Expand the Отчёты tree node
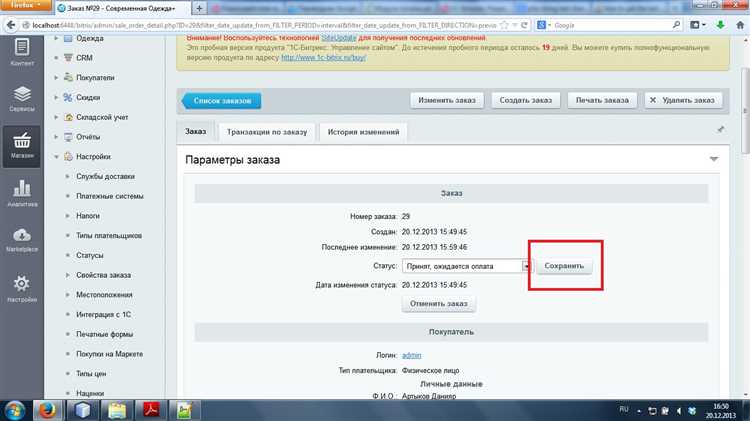The width and height of the screenshot is (750, 421). pyautogui.click(x=56, y=137)
